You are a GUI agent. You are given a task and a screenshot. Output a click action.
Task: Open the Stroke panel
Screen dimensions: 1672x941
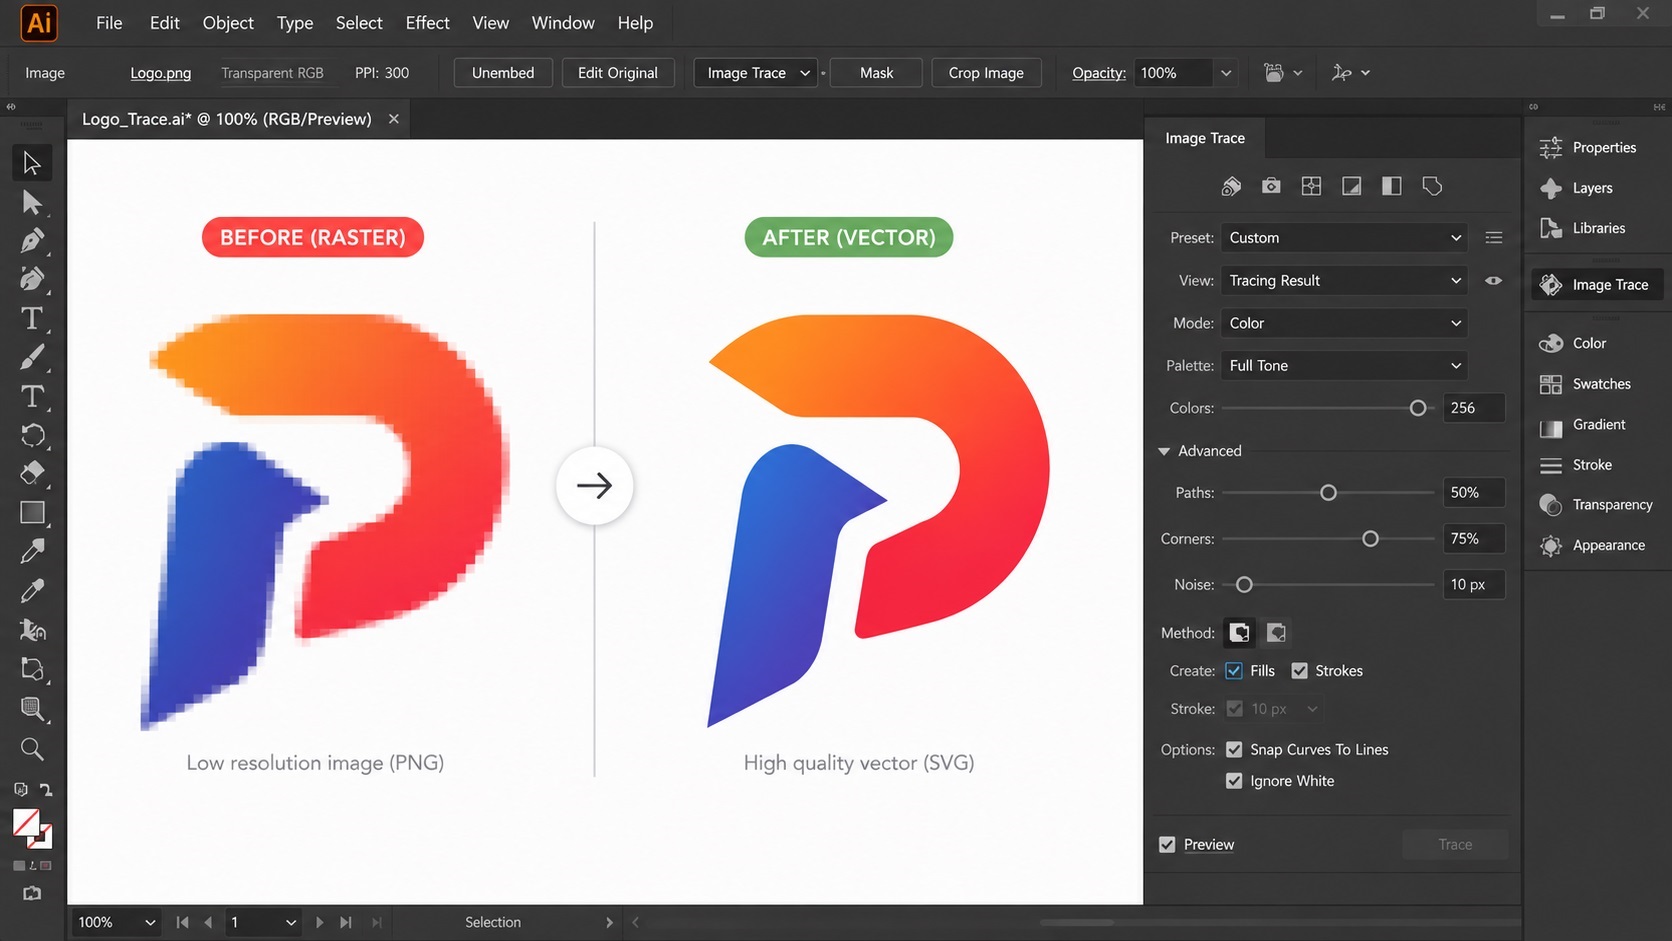point(1575,465)
